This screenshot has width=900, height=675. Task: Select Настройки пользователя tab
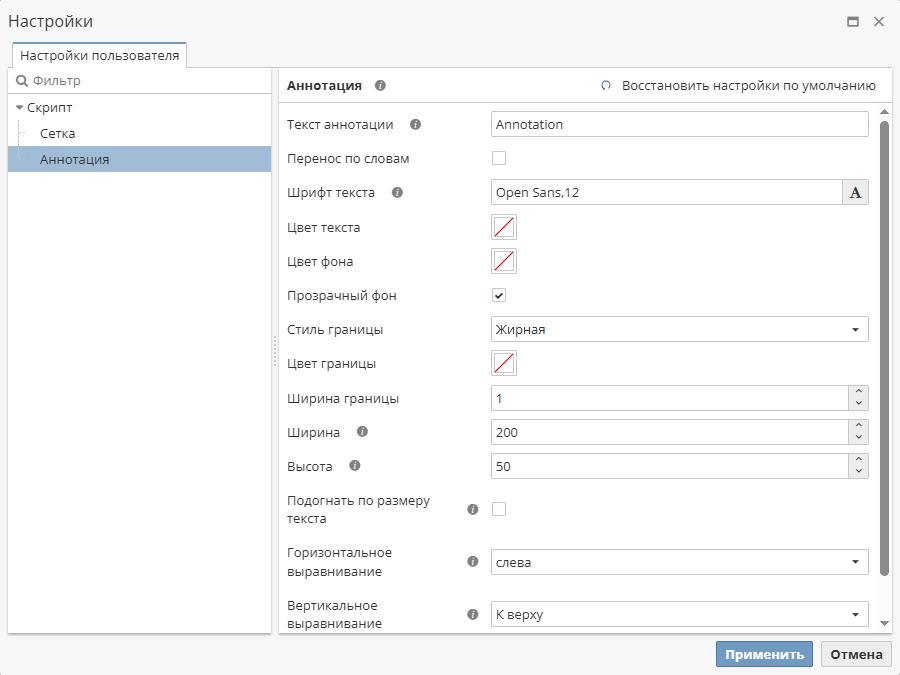click(100, 56)
